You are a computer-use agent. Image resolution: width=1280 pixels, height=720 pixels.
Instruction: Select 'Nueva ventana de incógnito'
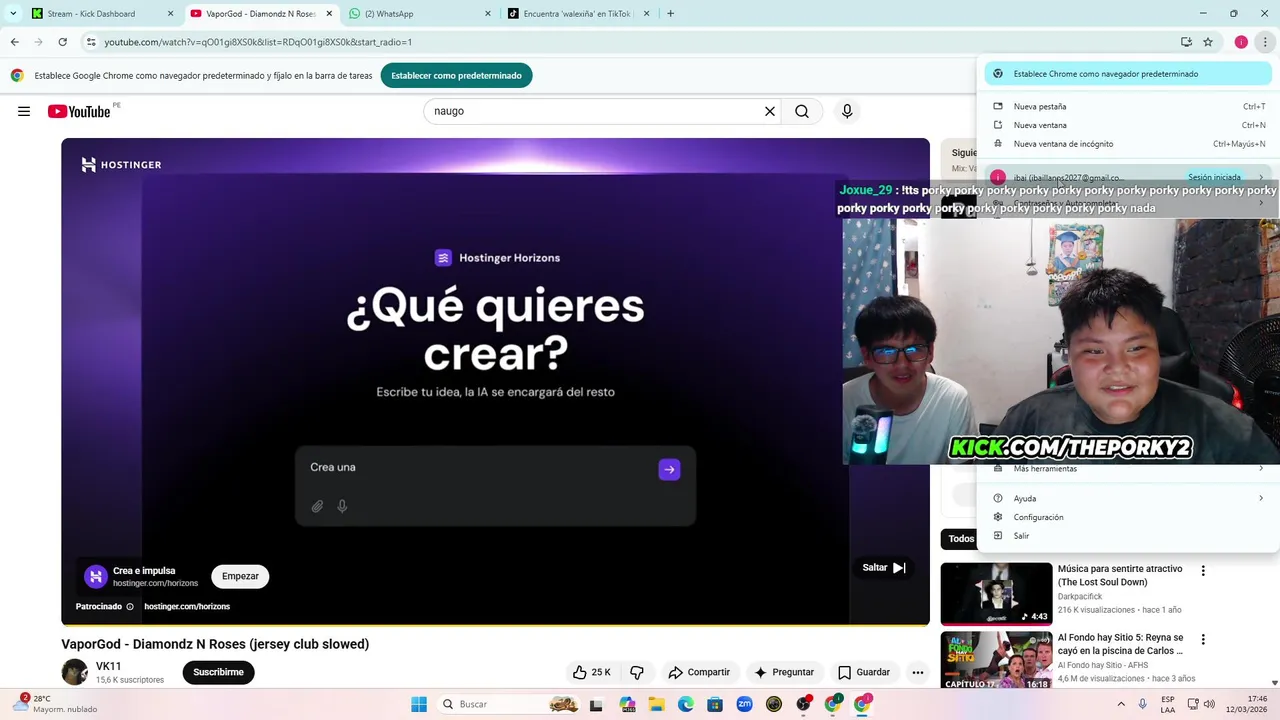click(1128, 144)
